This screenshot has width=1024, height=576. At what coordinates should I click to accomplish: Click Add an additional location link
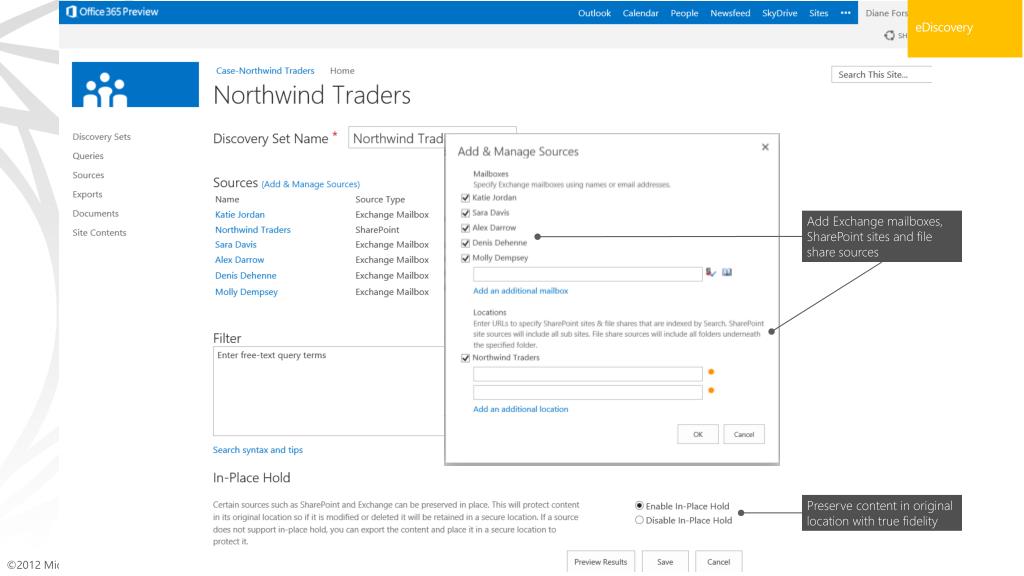[x=520, y=409]
